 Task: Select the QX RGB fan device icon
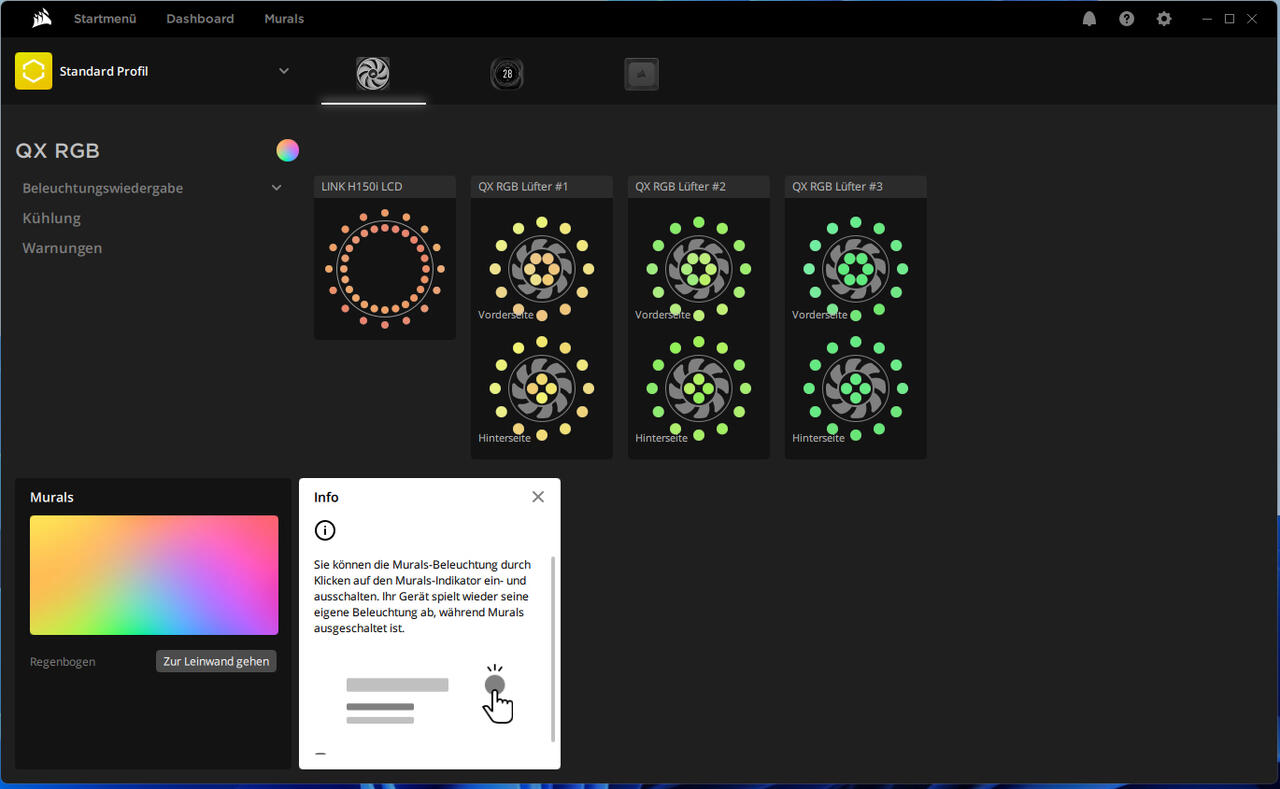tap(373, 73)
